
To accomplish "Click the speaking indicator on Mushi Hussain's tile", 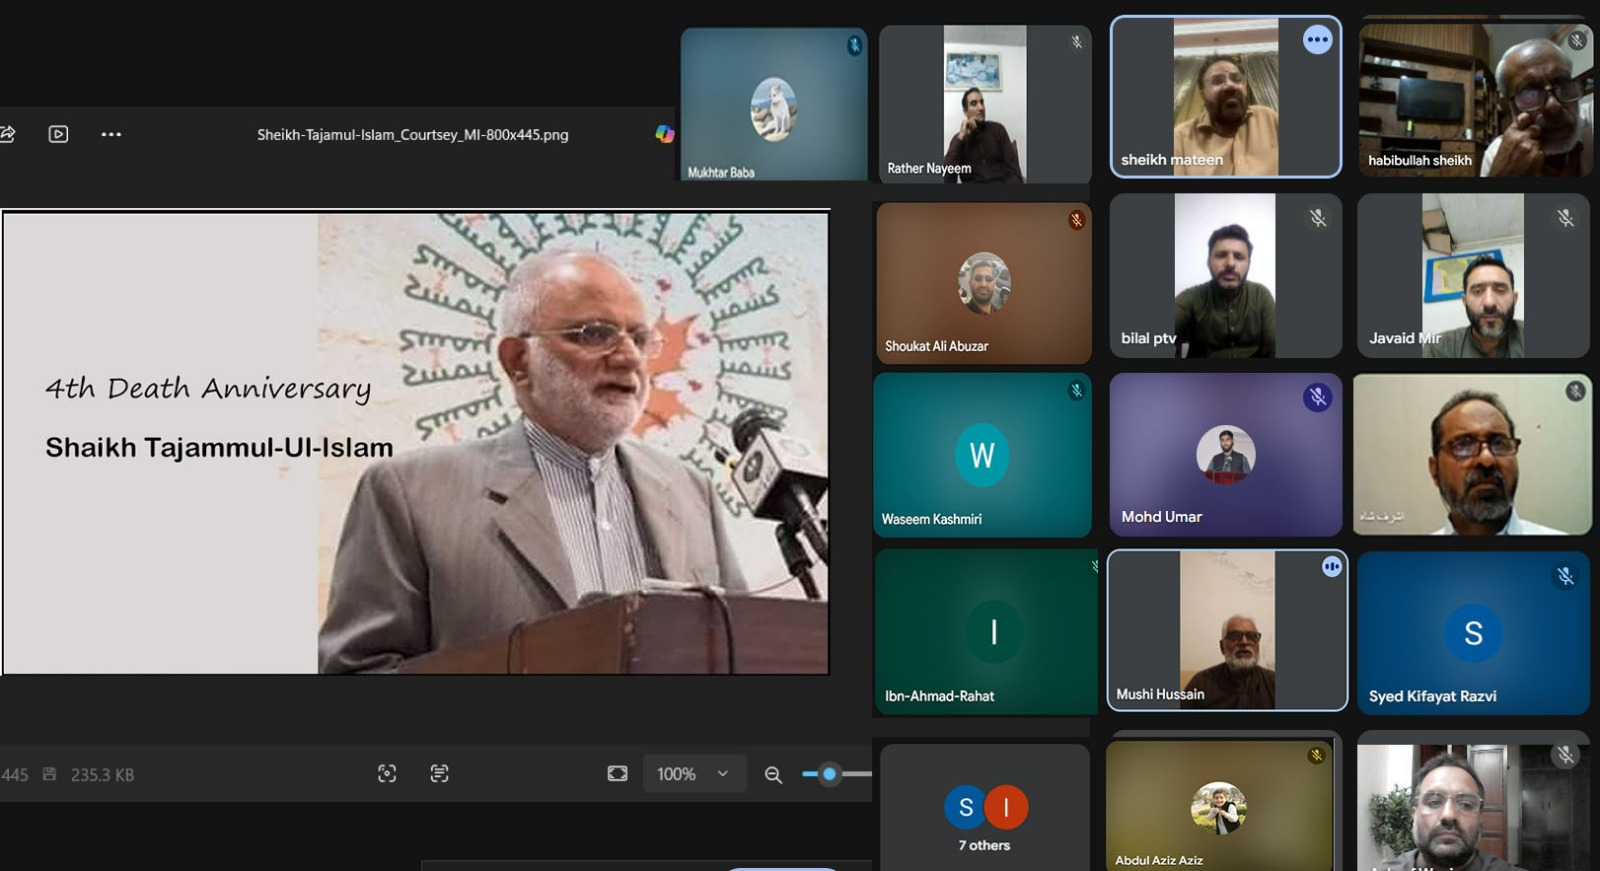I will 1331,567.
